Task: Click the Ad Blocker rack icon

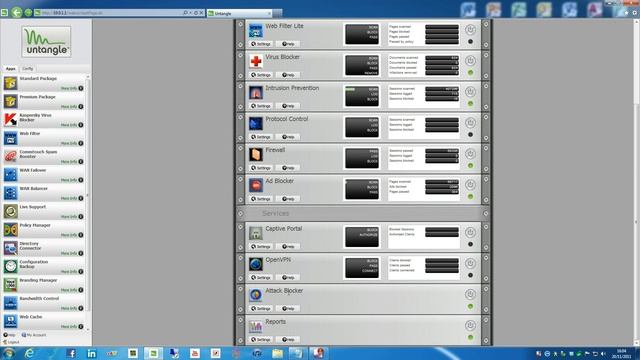Action: coord(256,186)
